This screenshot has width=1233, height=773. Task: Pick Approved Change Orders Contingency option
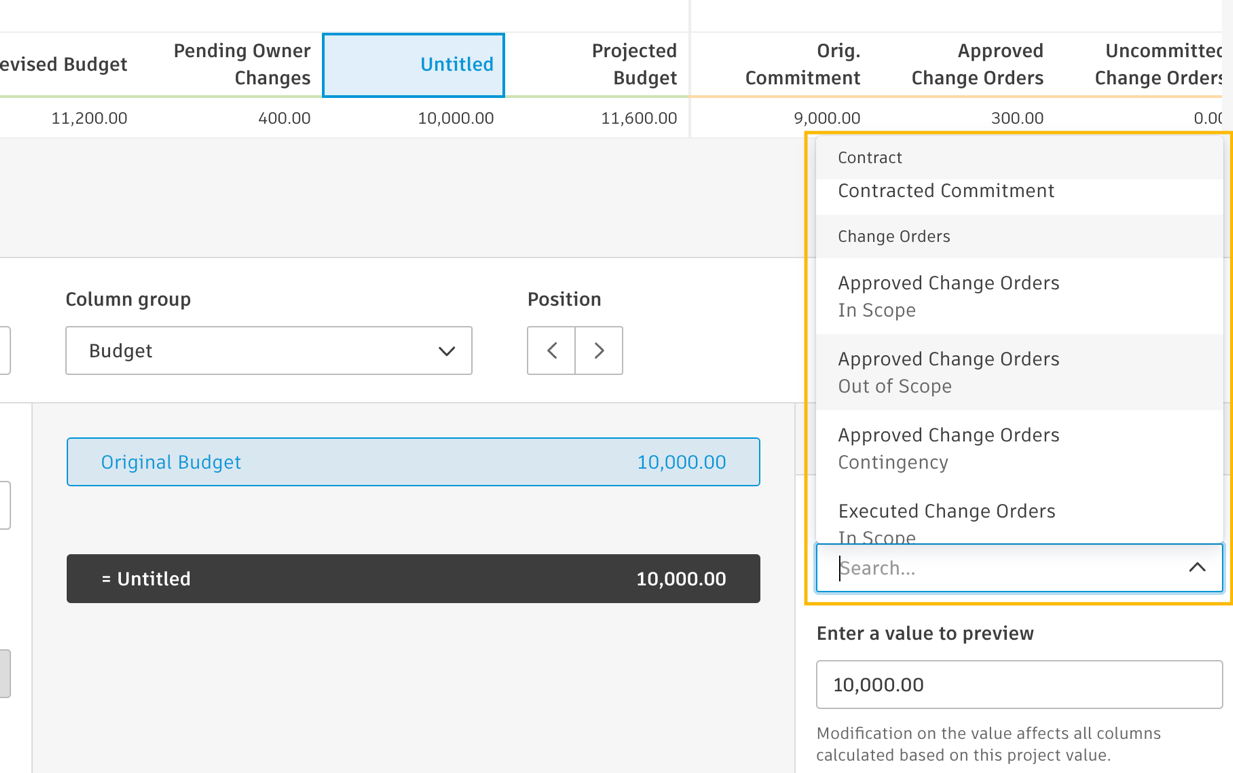[948, 448]
